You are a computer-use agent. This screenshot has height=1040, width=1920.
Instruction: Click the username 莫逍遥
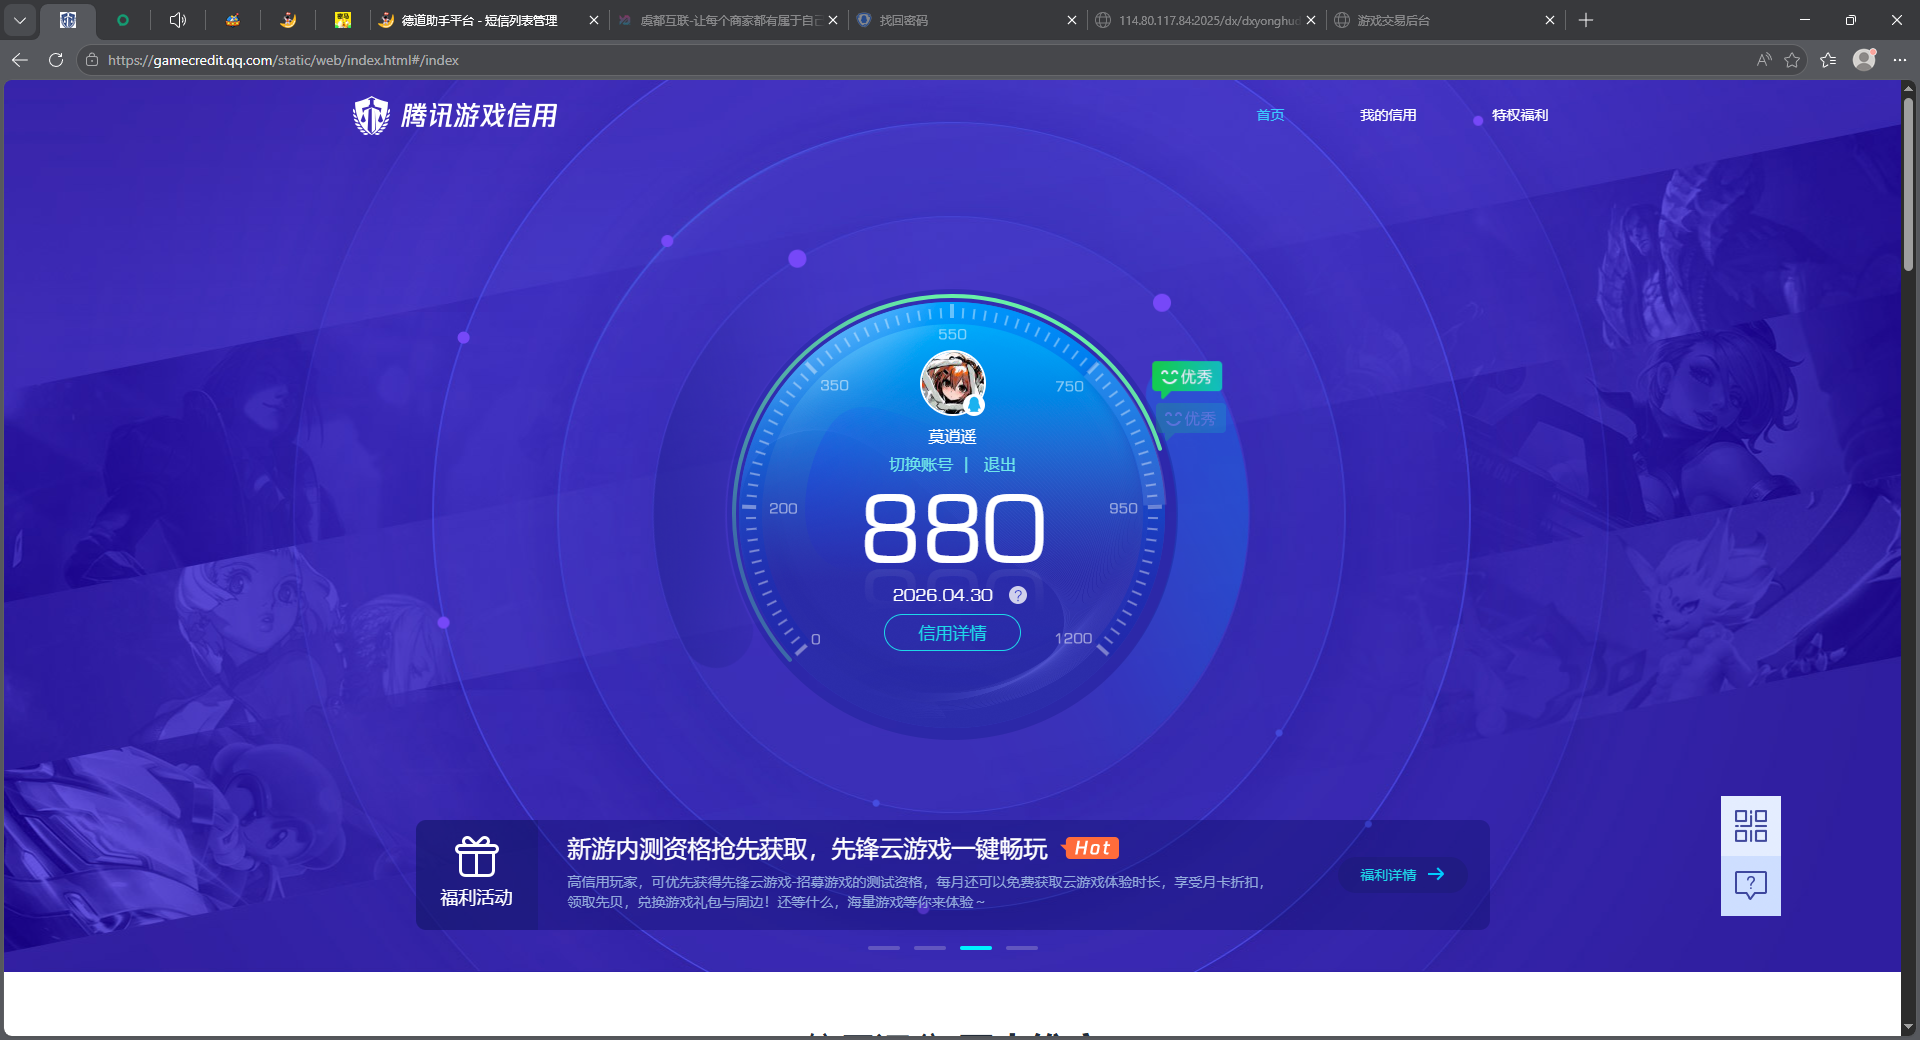click(x=952, y=436)
